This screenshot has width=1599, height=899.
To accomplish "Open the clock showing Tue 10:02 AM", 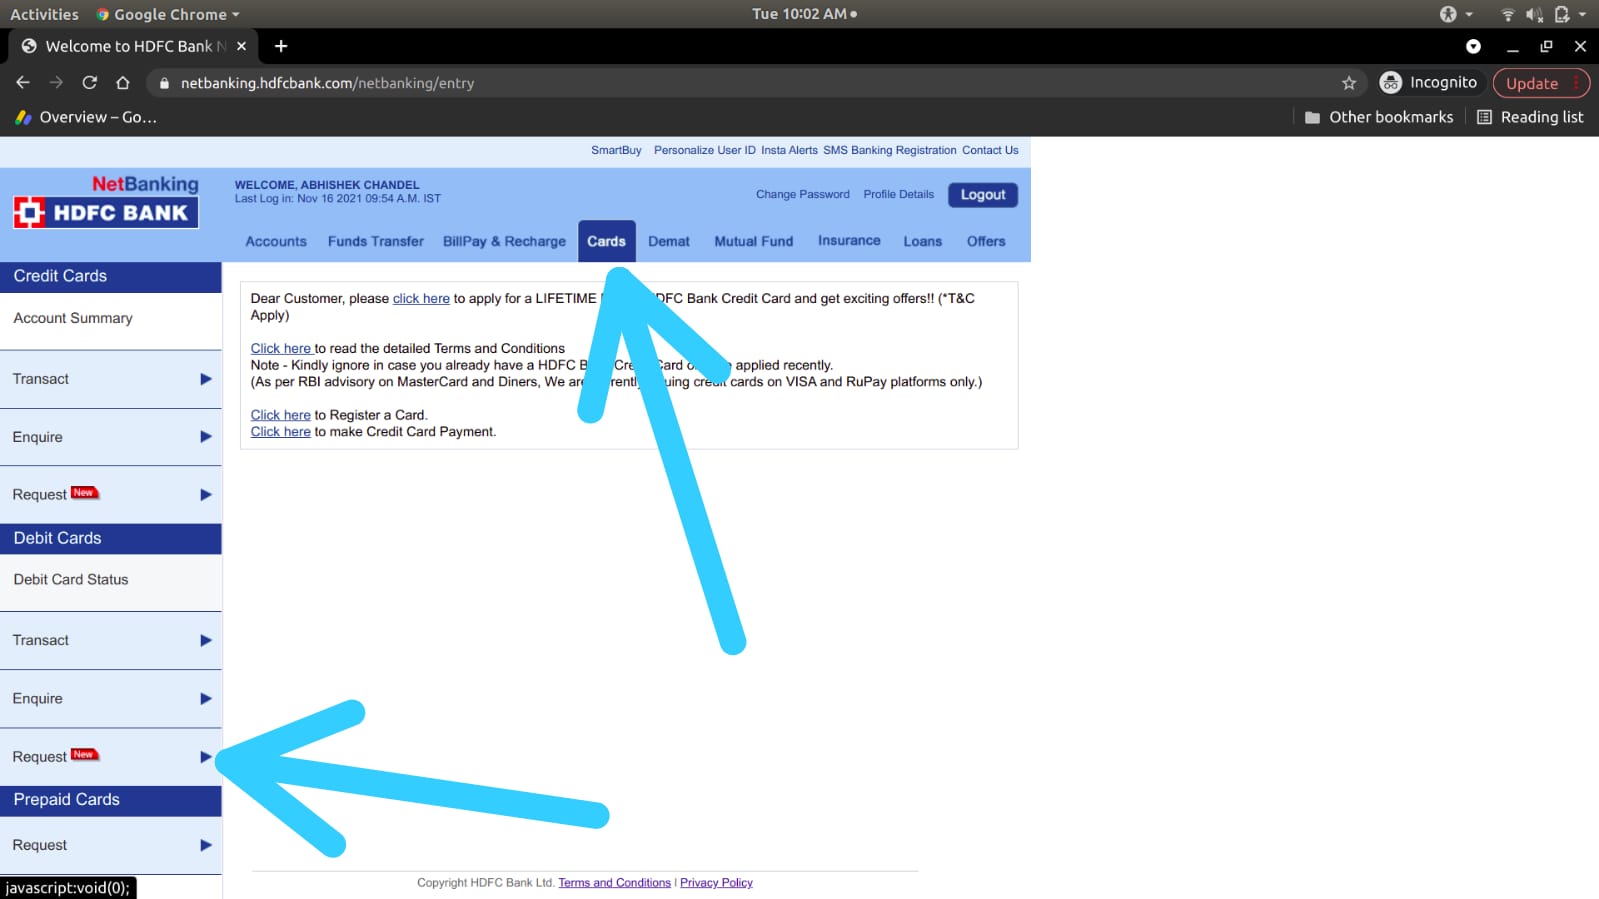I will point(804,14).
